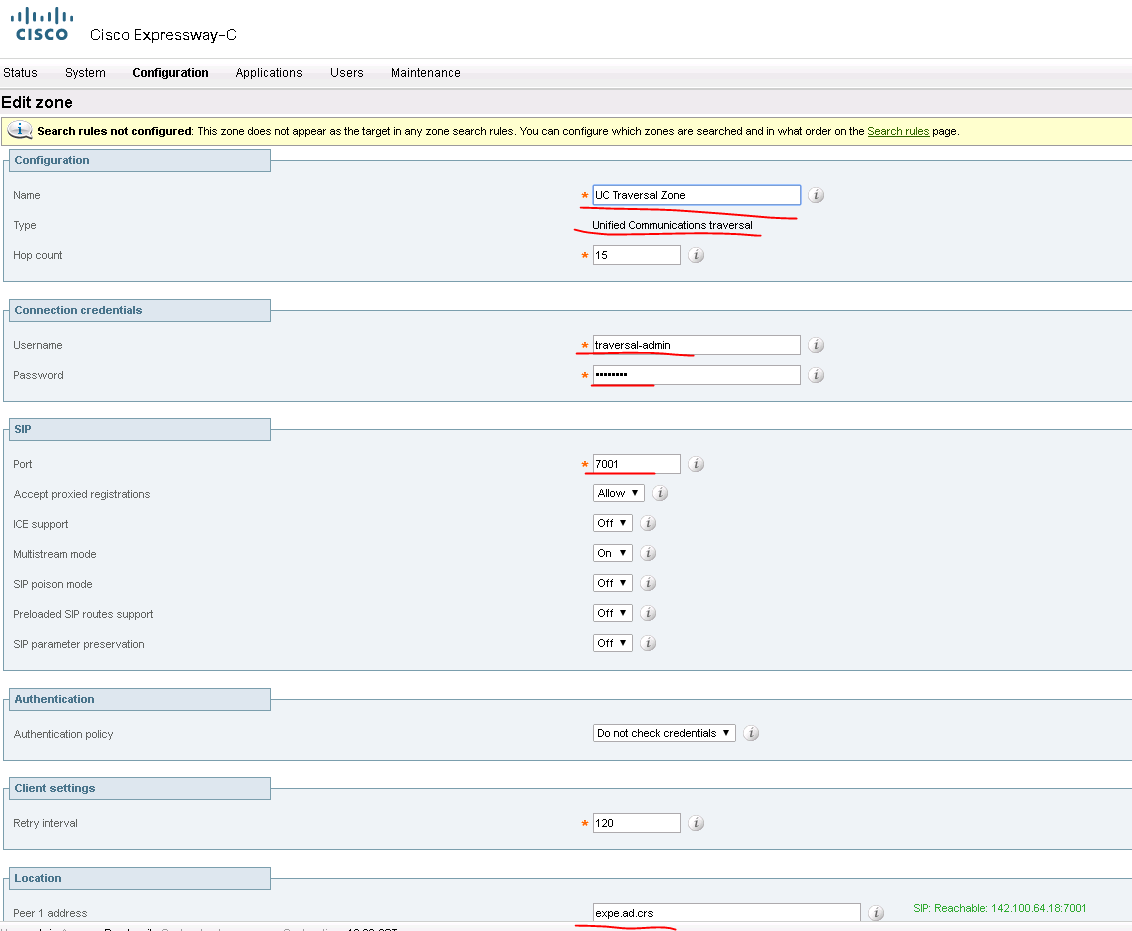Open Accept proxied registrations dropdown
This screenshot has width=1132, height=931.
coord(618,493)
